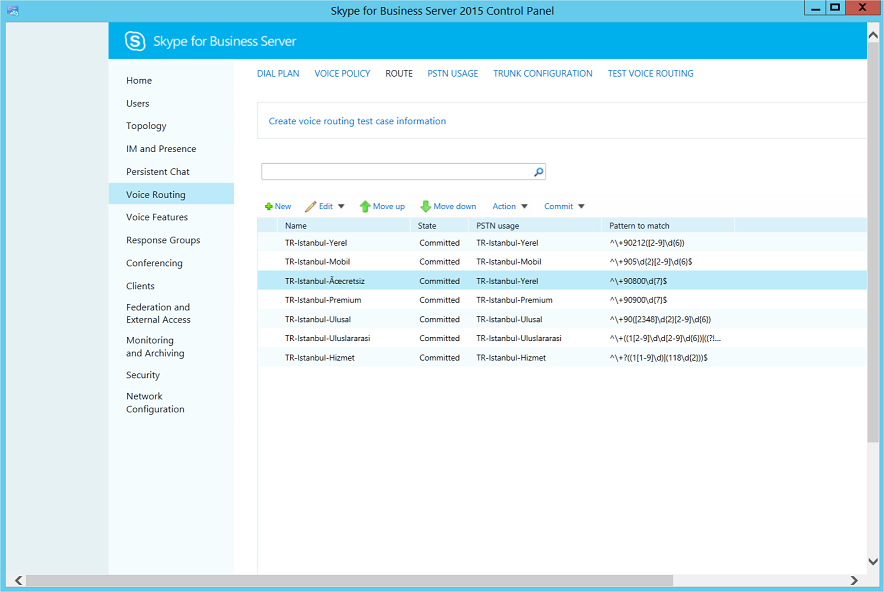The width and height of the screenshot is (884, 592).
Task: Sort by Pattern to match column header
Action: [640, 226]
